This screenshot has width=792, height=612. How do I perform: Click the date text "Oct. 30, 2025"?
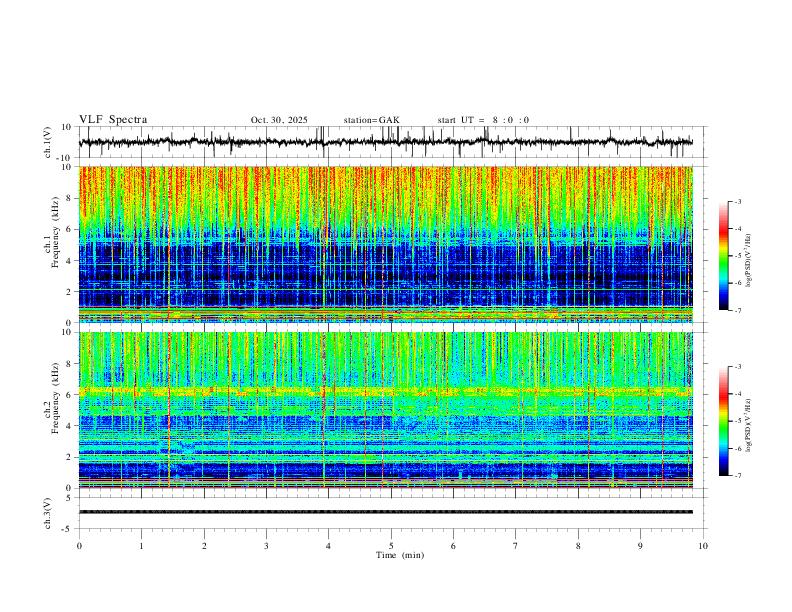pos(279,120)
